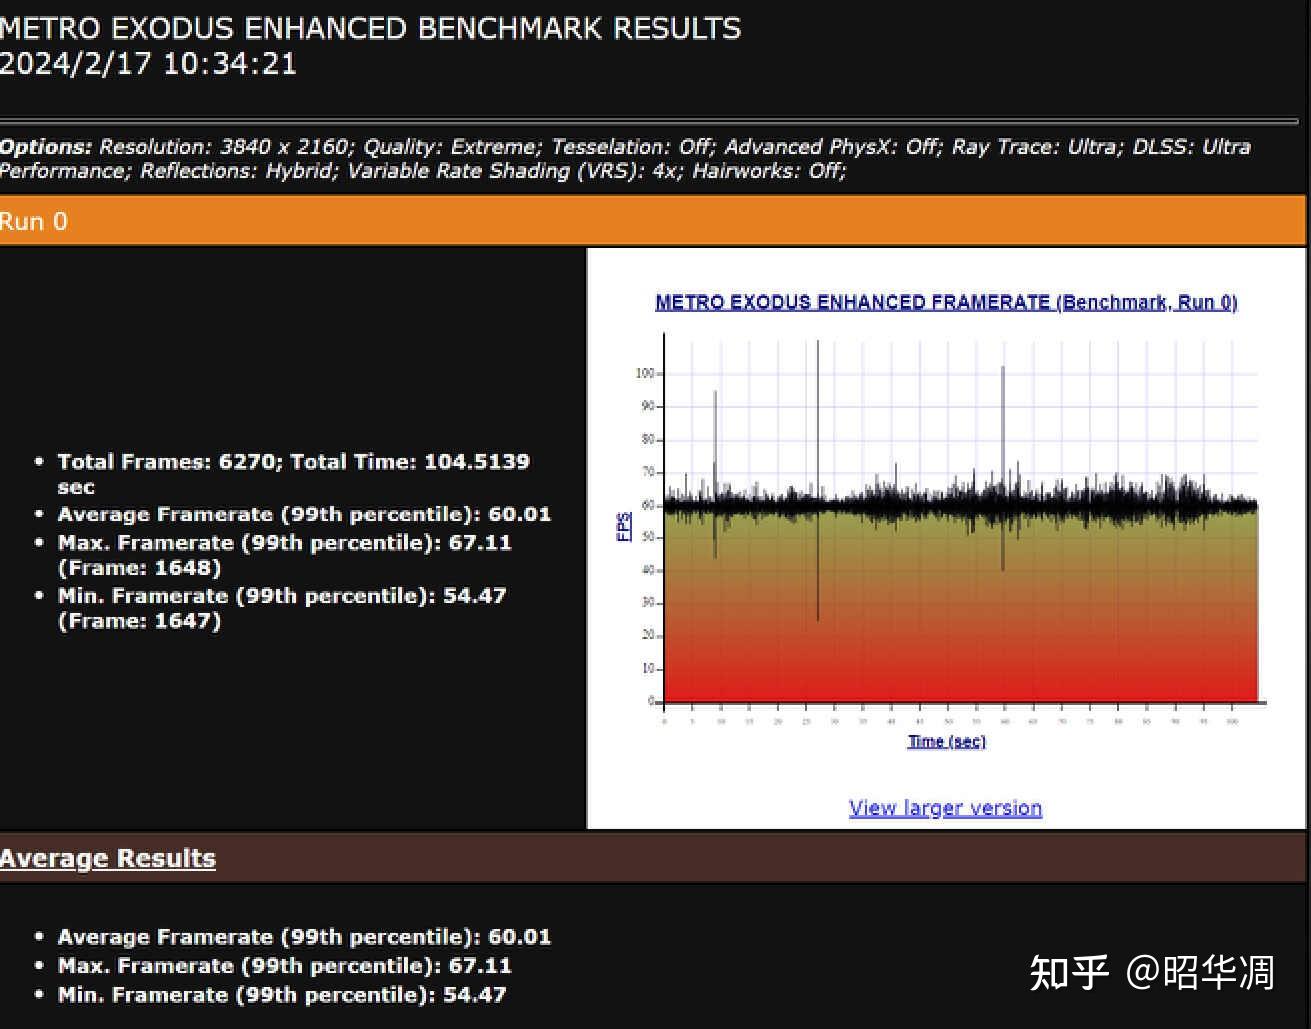Click the Options line with Resolution 3840 x 2160
This screenshot has width=1311, height=1029.
(x=625, y=158)
